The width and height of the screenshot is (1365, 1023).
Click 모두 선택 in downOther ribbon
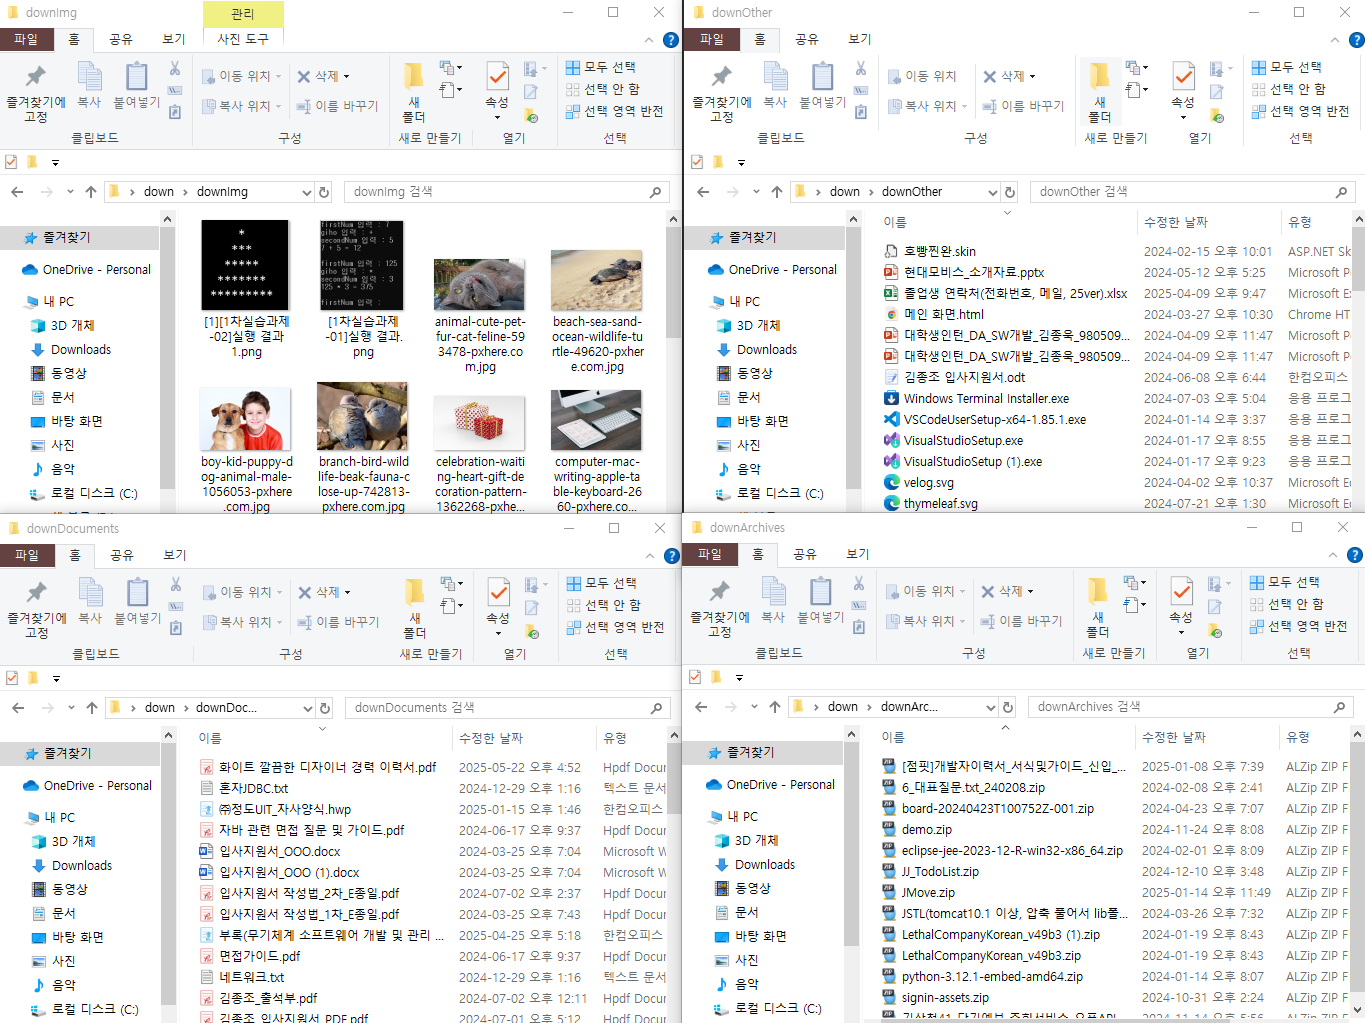(1286, 67)
